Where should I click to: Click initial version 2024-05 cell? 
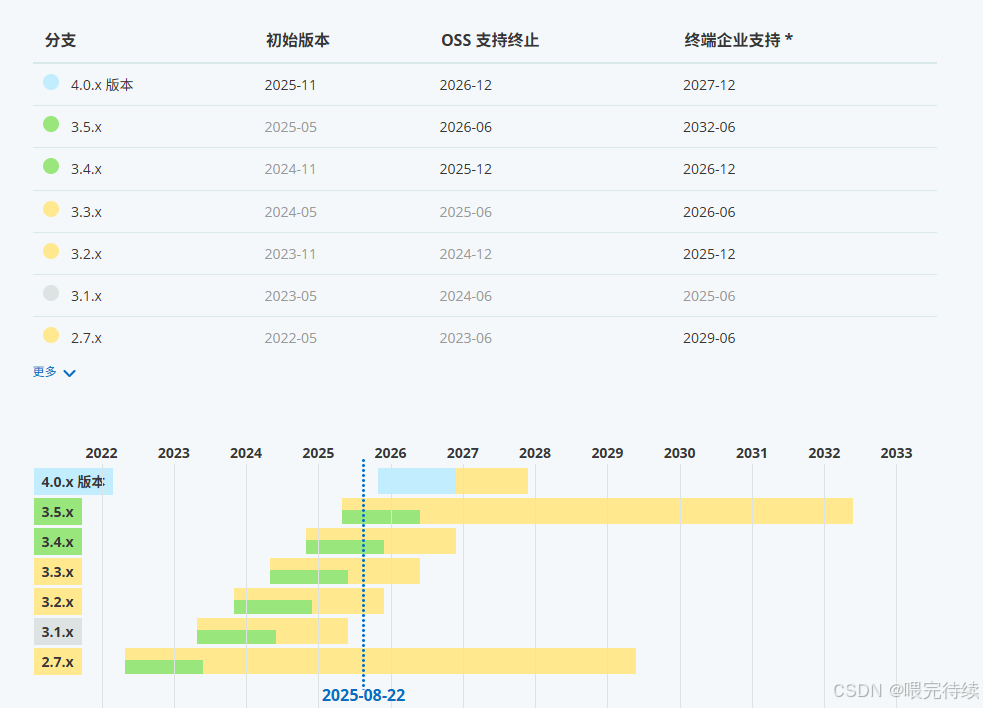tap(290, 212)
